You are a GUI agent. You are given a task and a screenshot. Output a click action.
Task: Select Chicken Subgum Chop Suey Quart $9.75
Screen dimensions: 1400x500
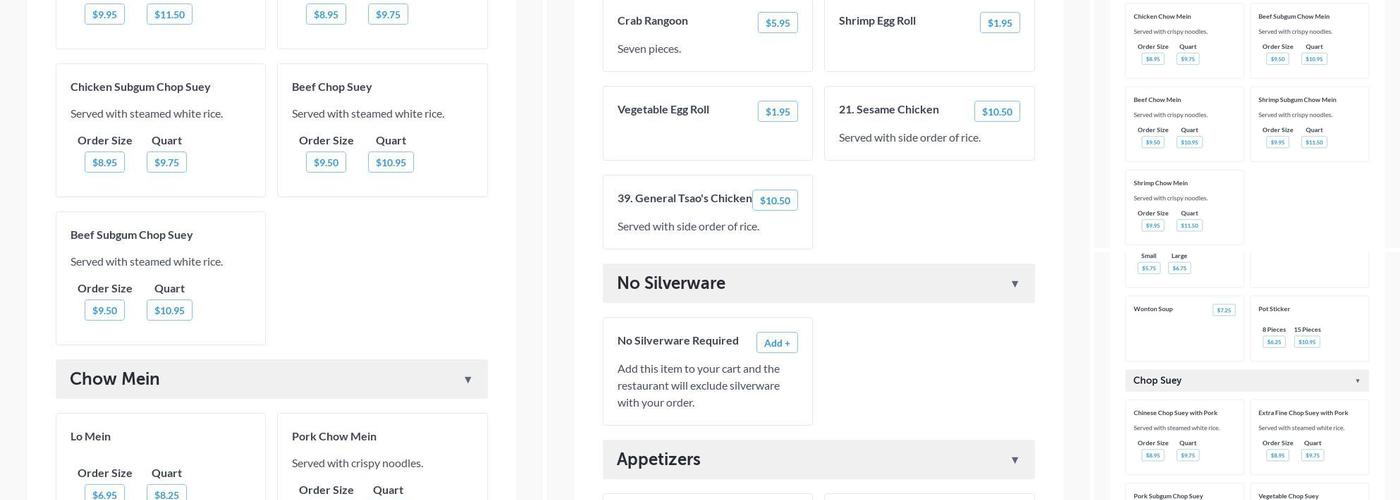[x=166, y=162]
